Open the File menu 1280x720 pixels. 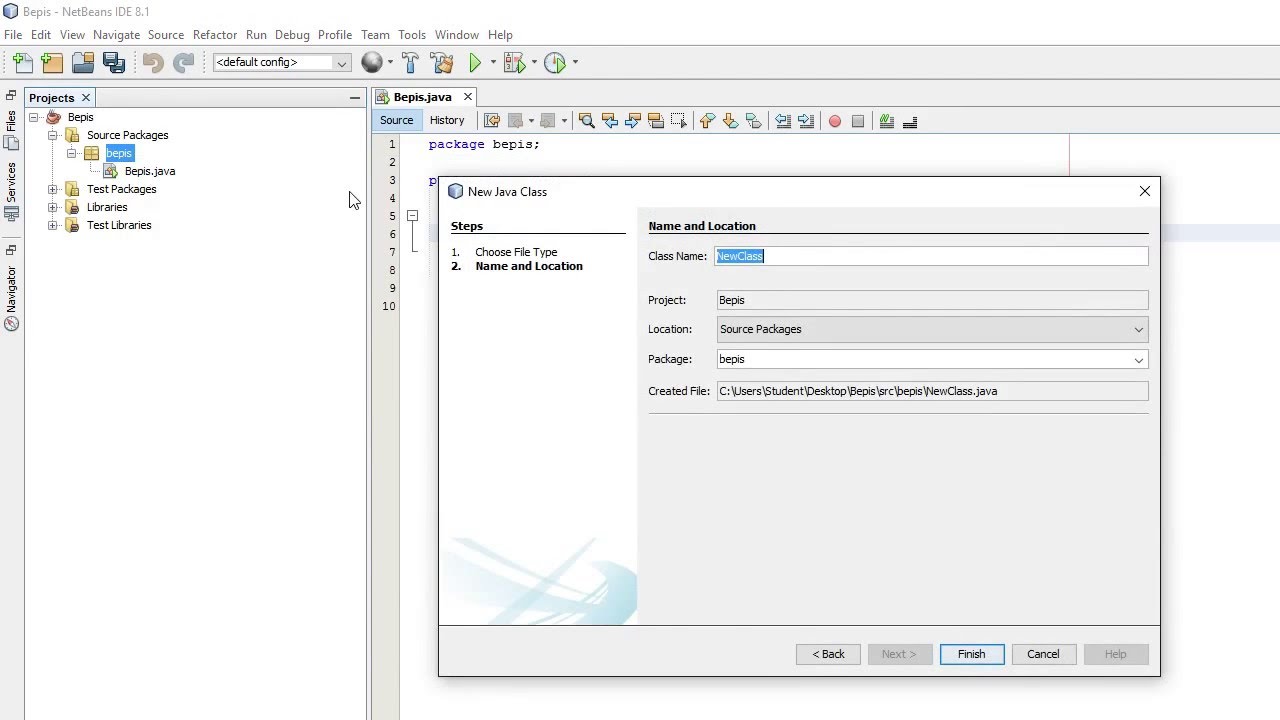[x=13, y=34]
